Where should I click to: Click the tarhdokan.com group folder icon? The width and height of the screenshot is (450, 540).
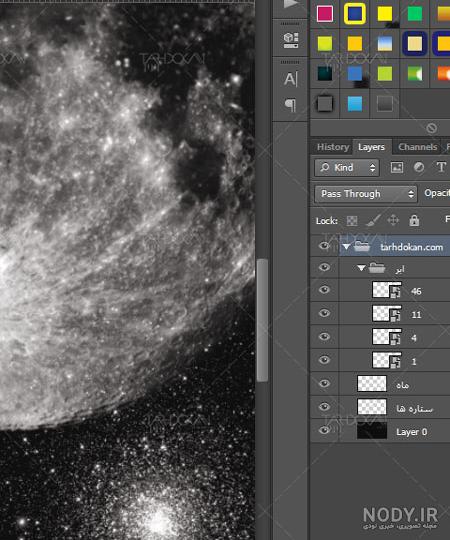(x=362, y=246)
